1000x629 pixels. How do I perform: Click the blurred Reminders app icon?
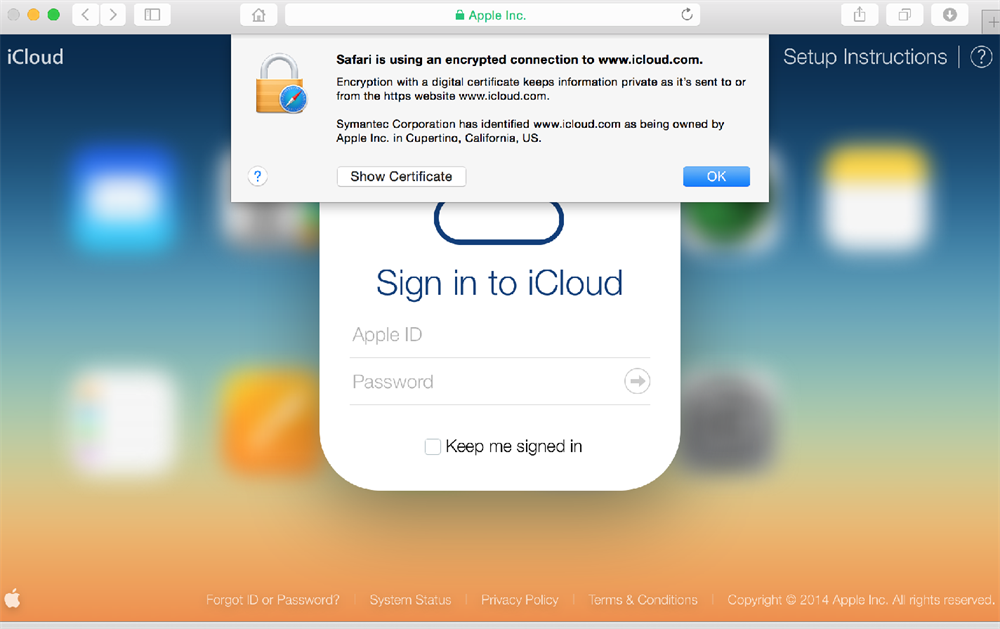pos(124,421)
